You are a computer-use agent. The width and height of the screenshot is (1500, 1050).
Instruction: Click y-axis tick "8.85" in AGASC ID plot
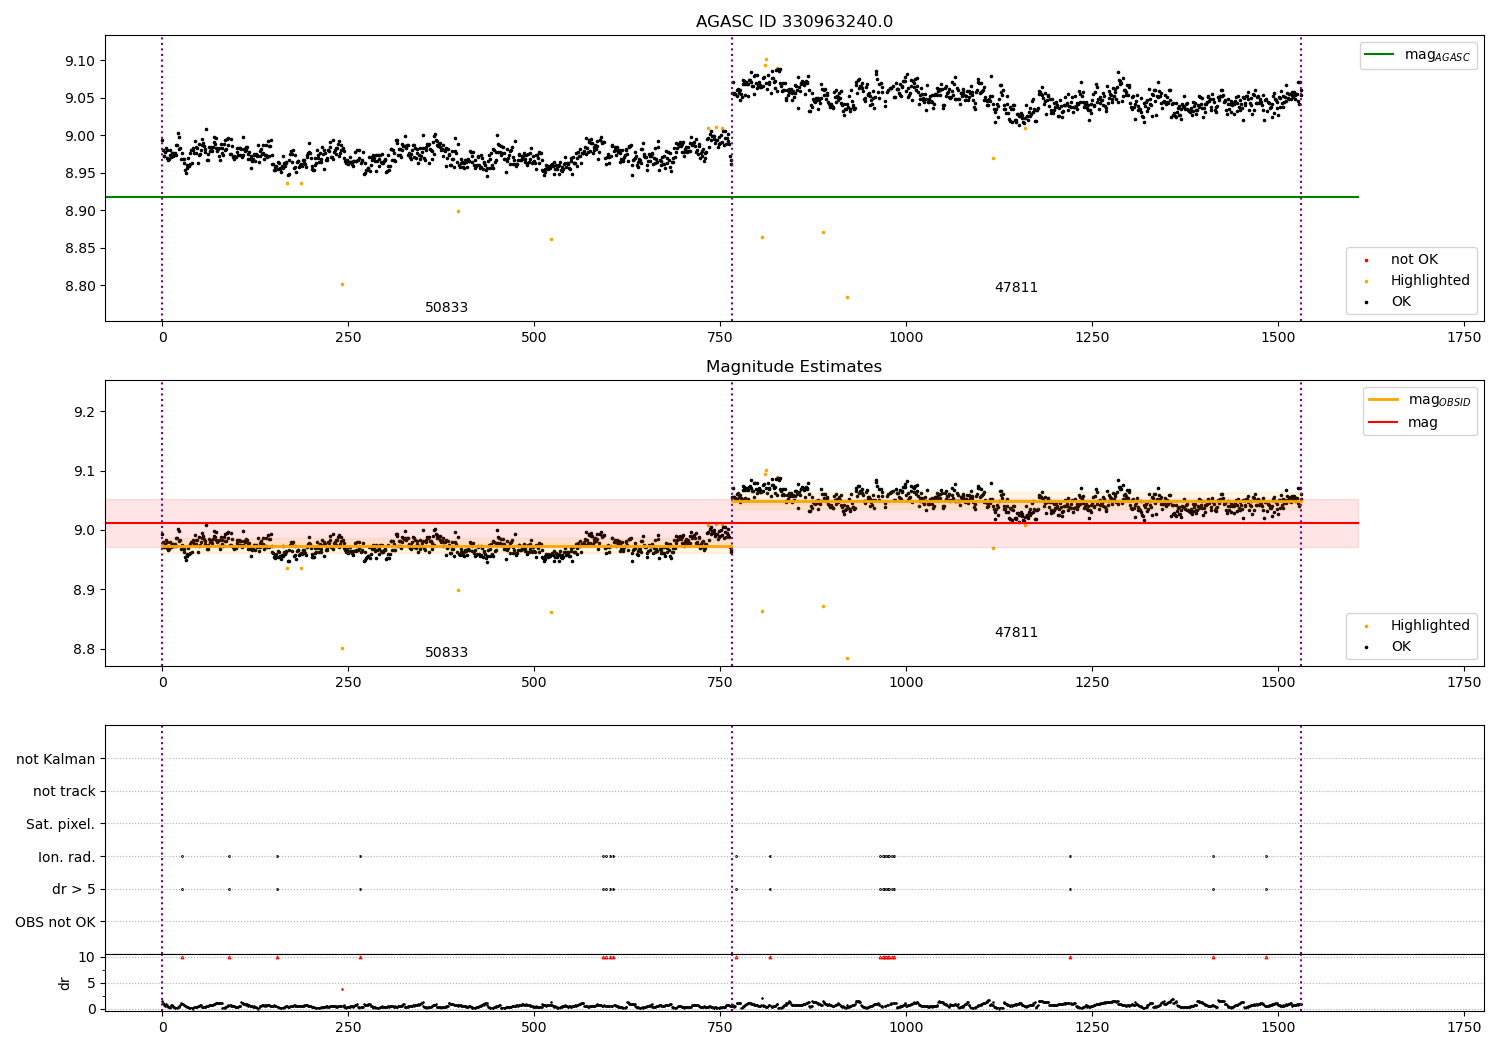coord(80,248)
